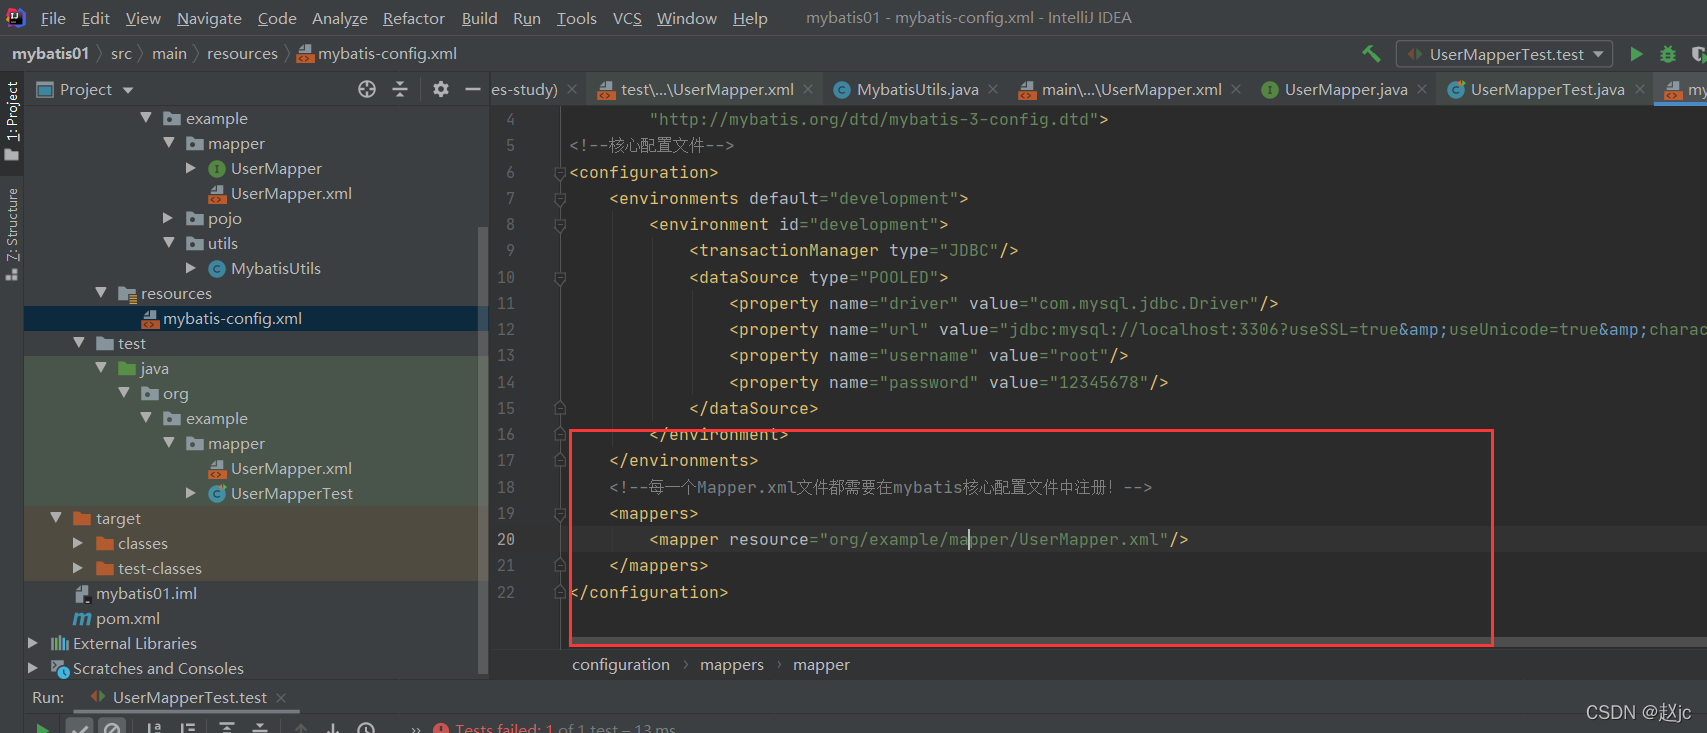The height and width of the screenshot is (733, 1707).
Task: Open the Refactor menu
Action: click(x=413, y=18)
